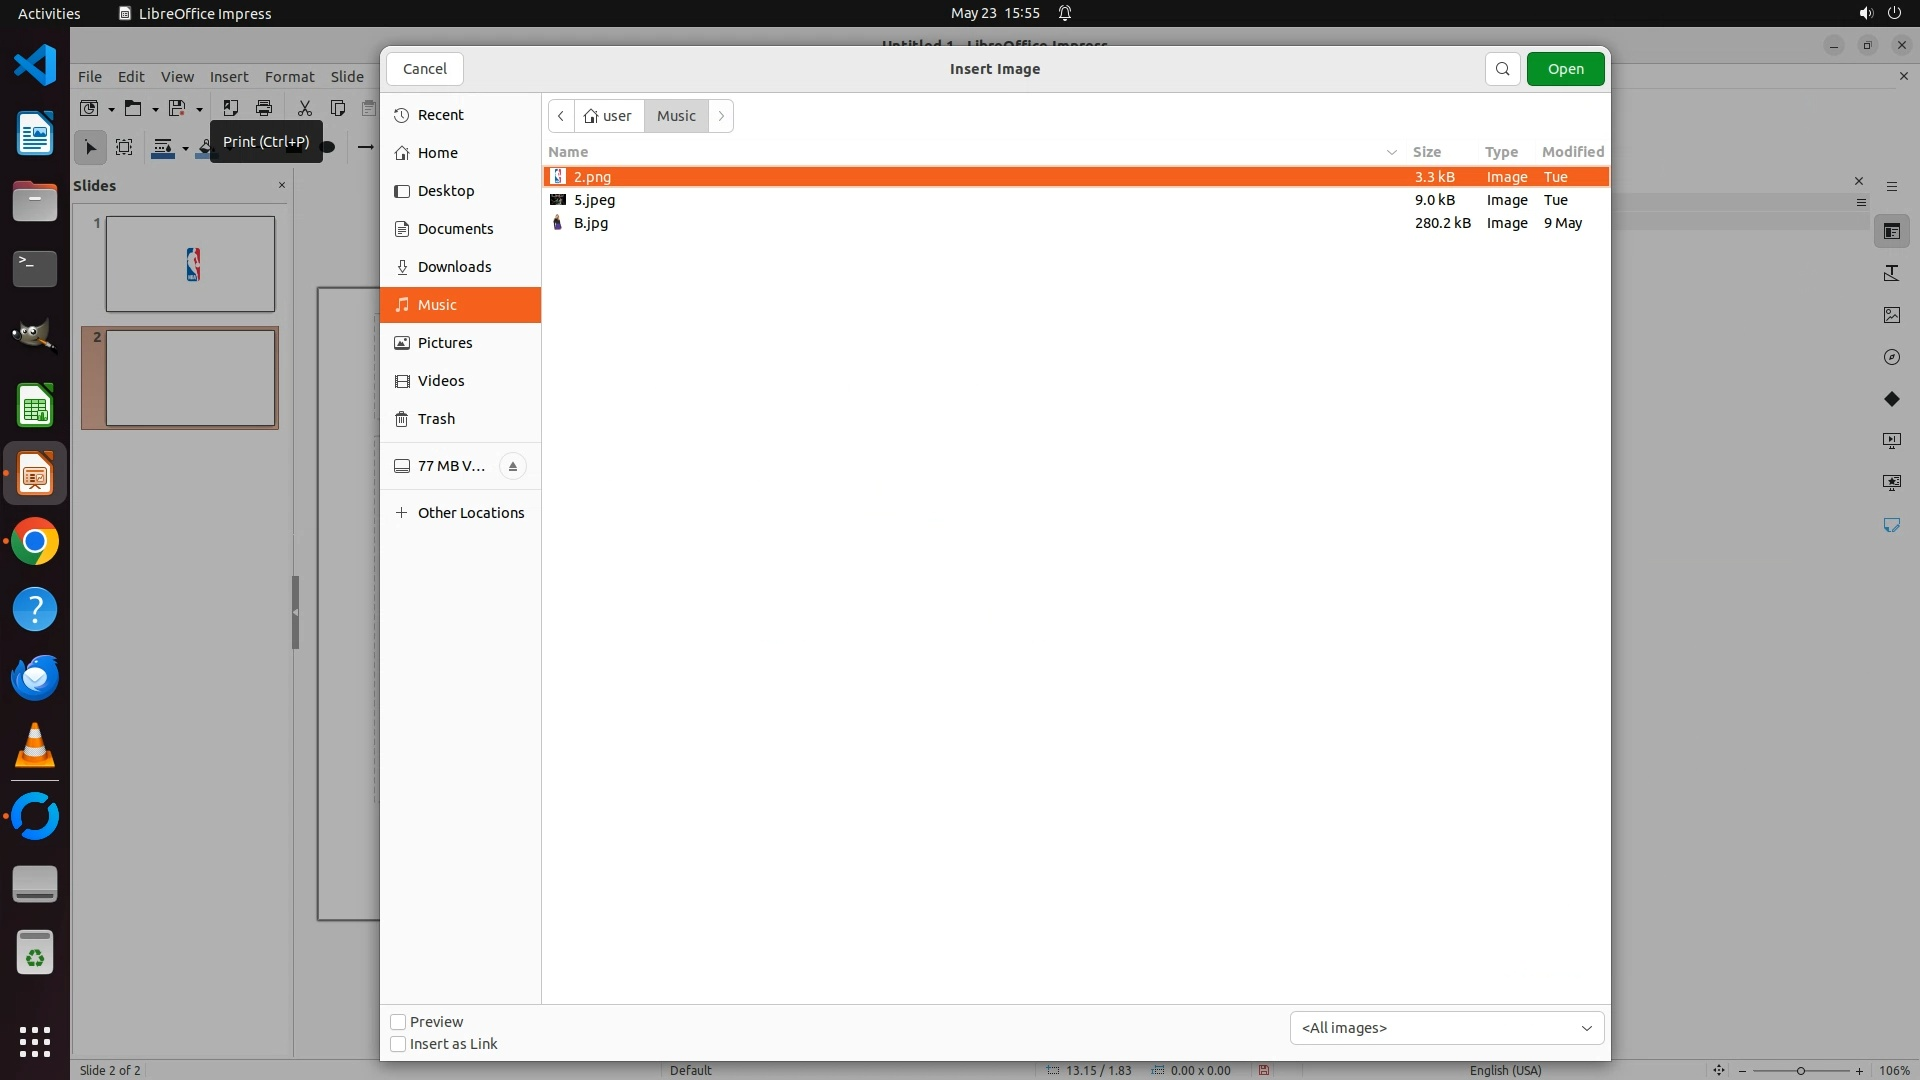Select the B.jpg file row
Screen dimensions: 1920x1080
590,223
